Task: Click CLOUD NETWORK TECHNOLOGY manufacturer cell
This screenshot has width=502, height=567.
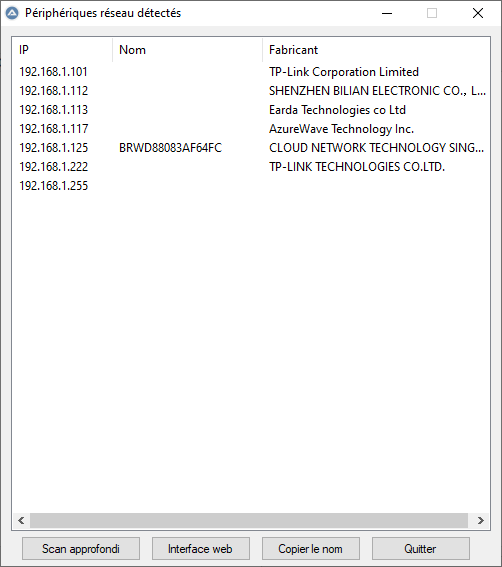Action: click(x=376, y=148)
